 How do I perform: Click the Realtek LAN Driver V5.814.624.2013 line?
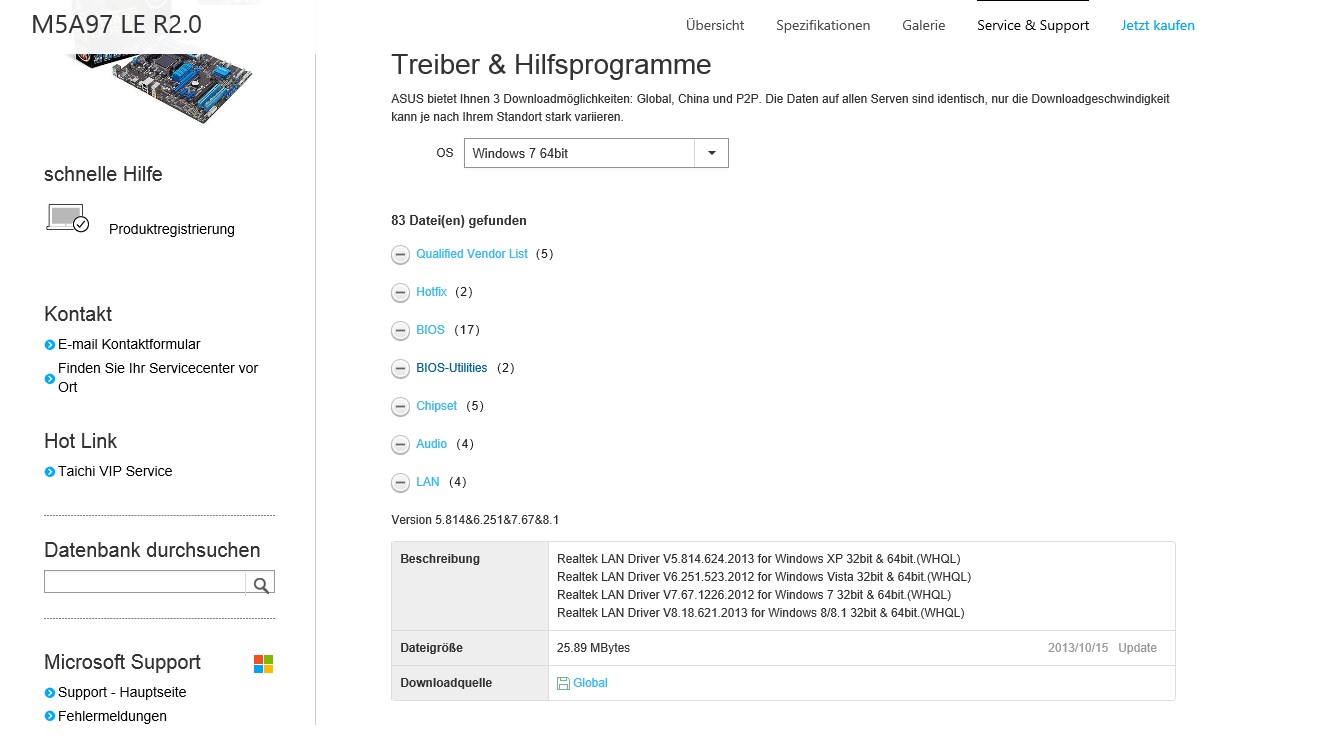pyautogui.click(x=759, y=558)
